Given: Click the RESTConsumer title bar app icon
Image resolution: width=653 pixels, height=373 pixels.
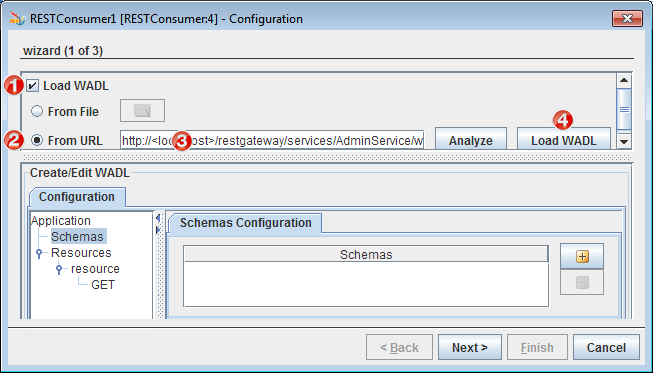Looking at the screenshot, I should [x=18, y=19].
